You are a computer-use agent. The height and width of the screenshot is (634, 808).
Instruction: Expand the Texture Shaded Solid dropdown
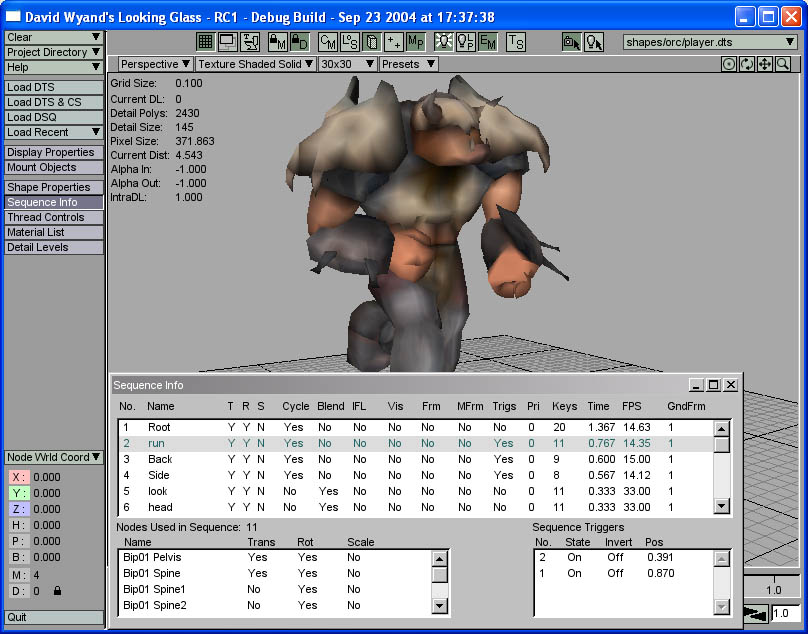pos(255,64)
